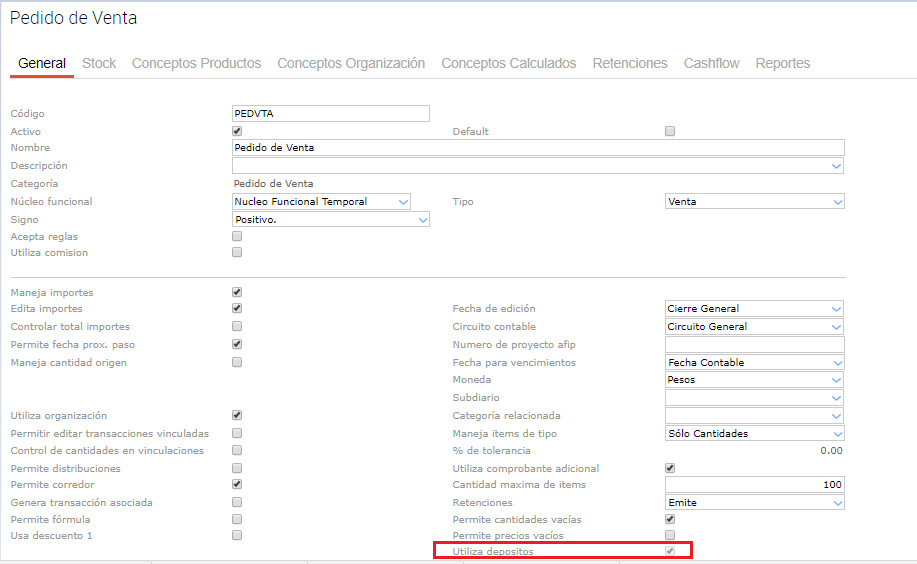Expand the Núcleo funcional dropdown
The height and width of the screenshot is (564, 917).
pos(321,202)
